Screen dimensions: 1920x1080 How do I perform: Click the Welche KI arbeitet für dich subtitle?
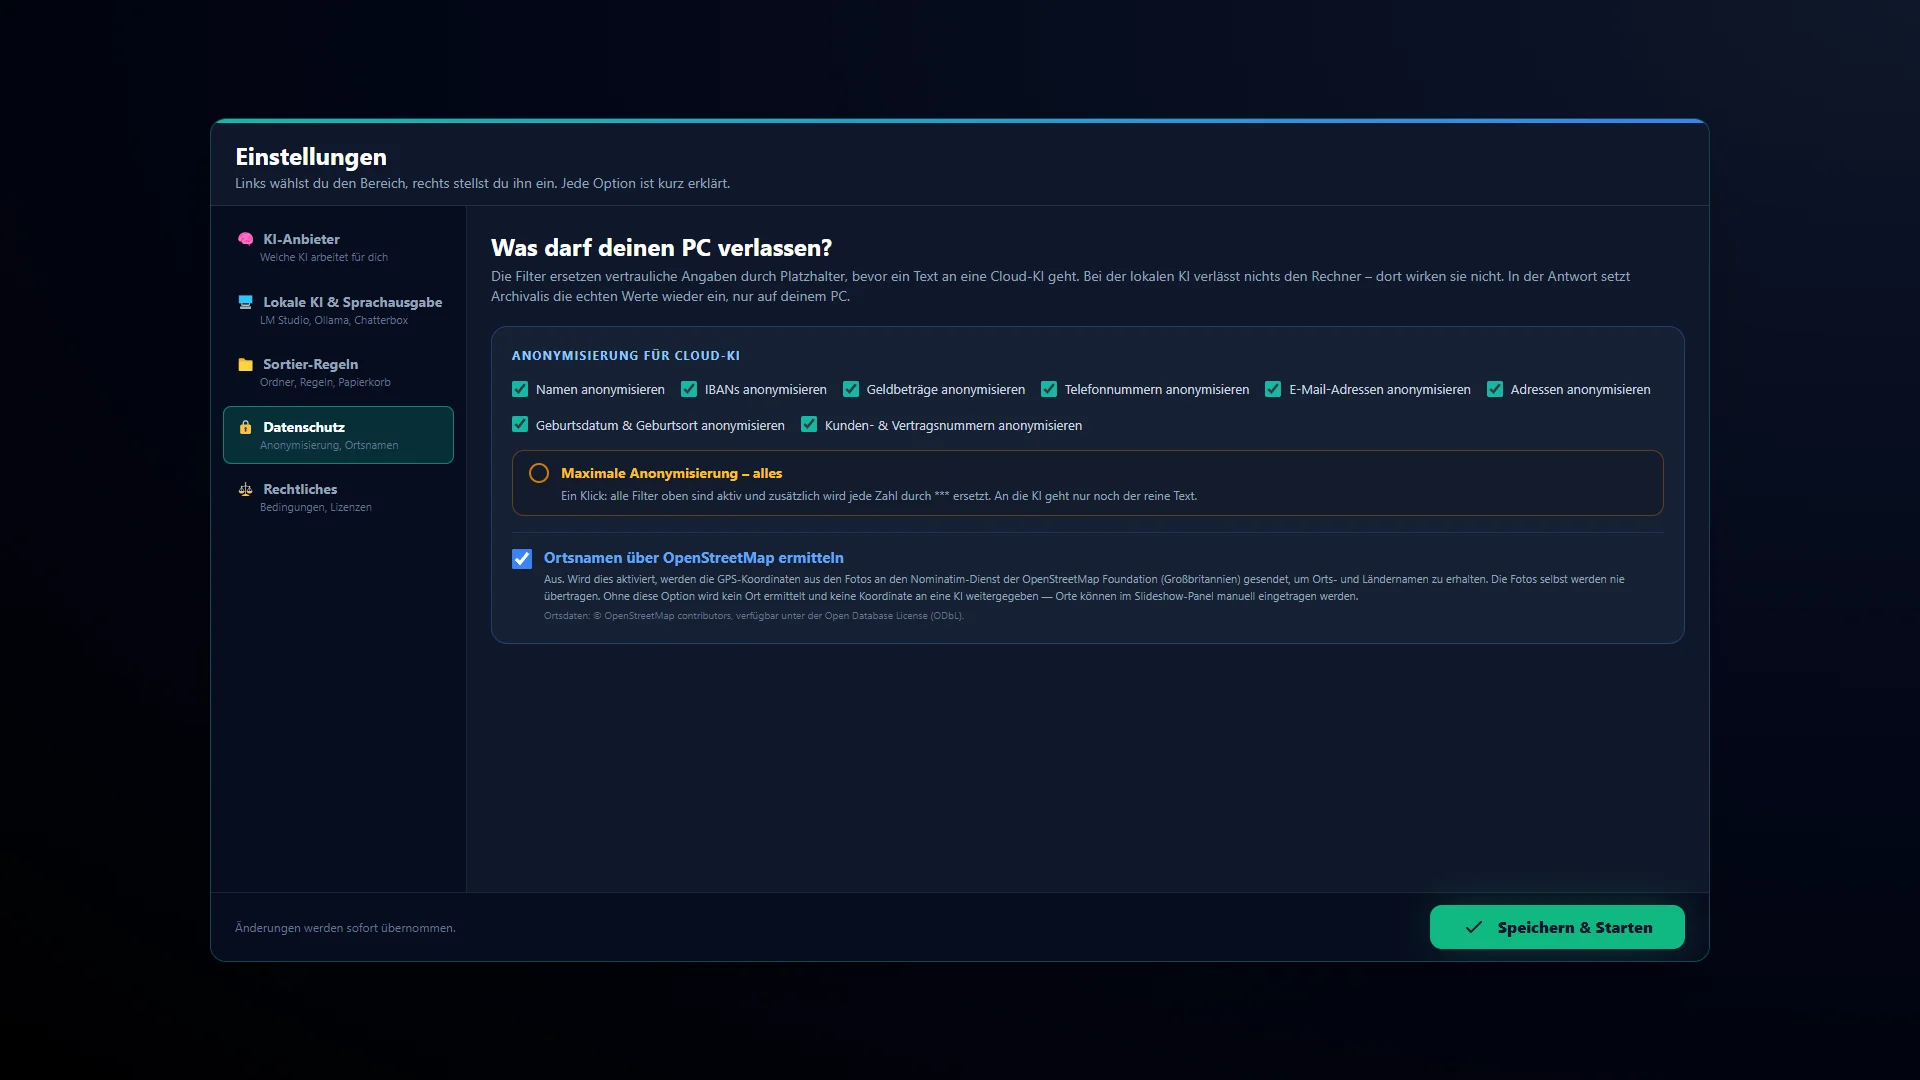(x=324, y=257)
